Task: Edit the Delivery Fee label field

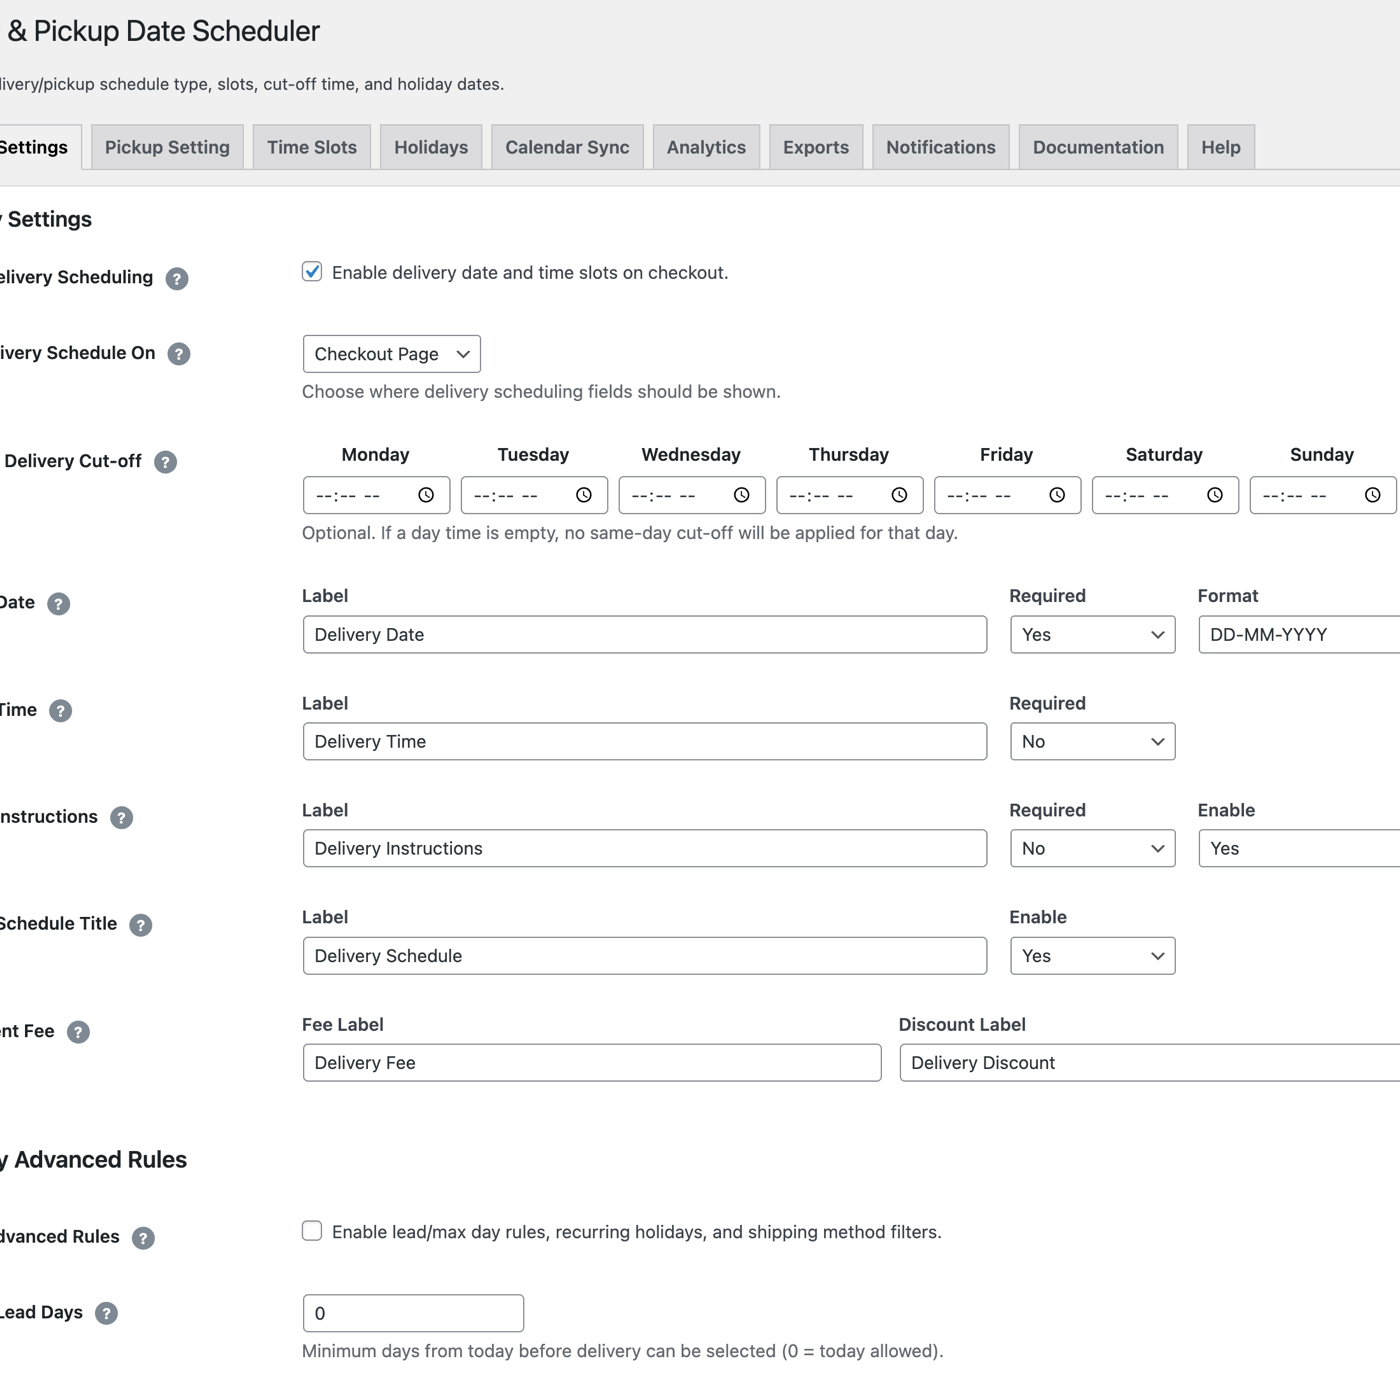Action: click(592, 1063)
